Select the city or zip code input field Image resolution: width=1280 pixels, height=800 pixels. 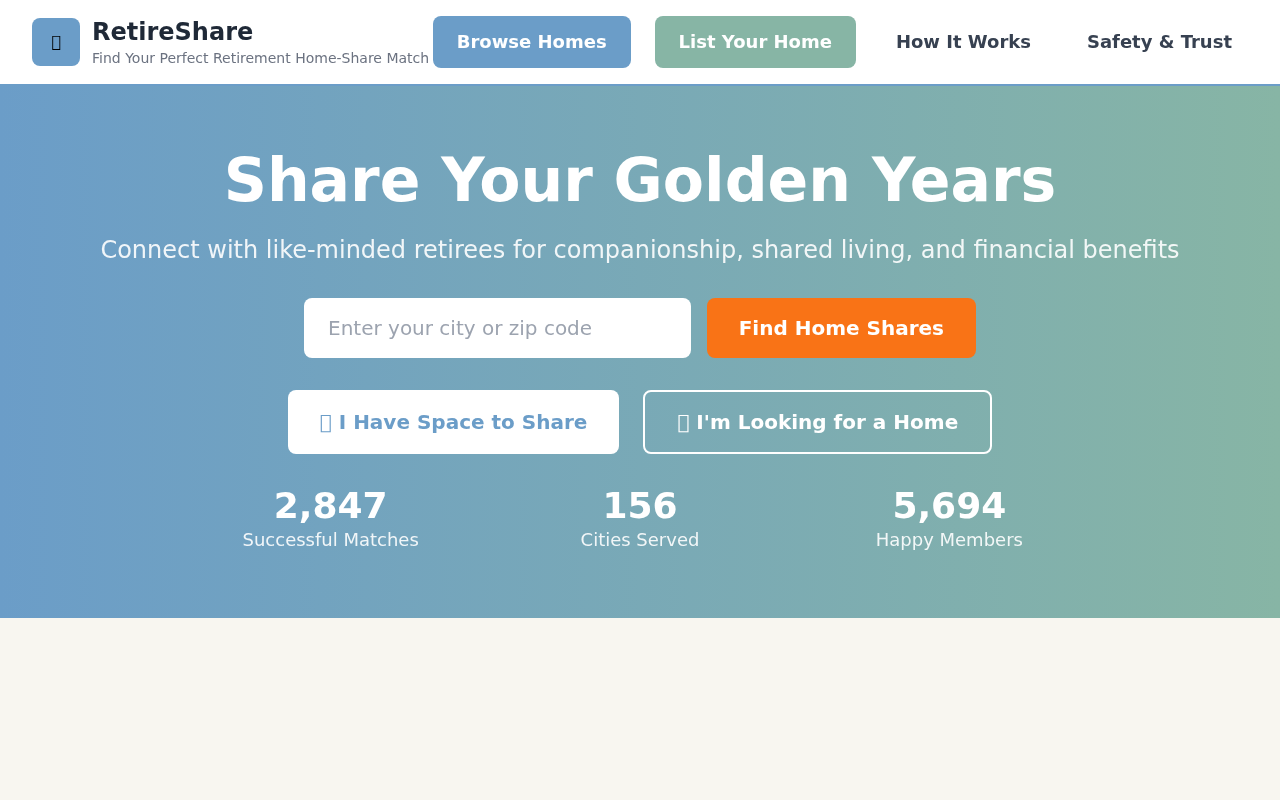497,328
